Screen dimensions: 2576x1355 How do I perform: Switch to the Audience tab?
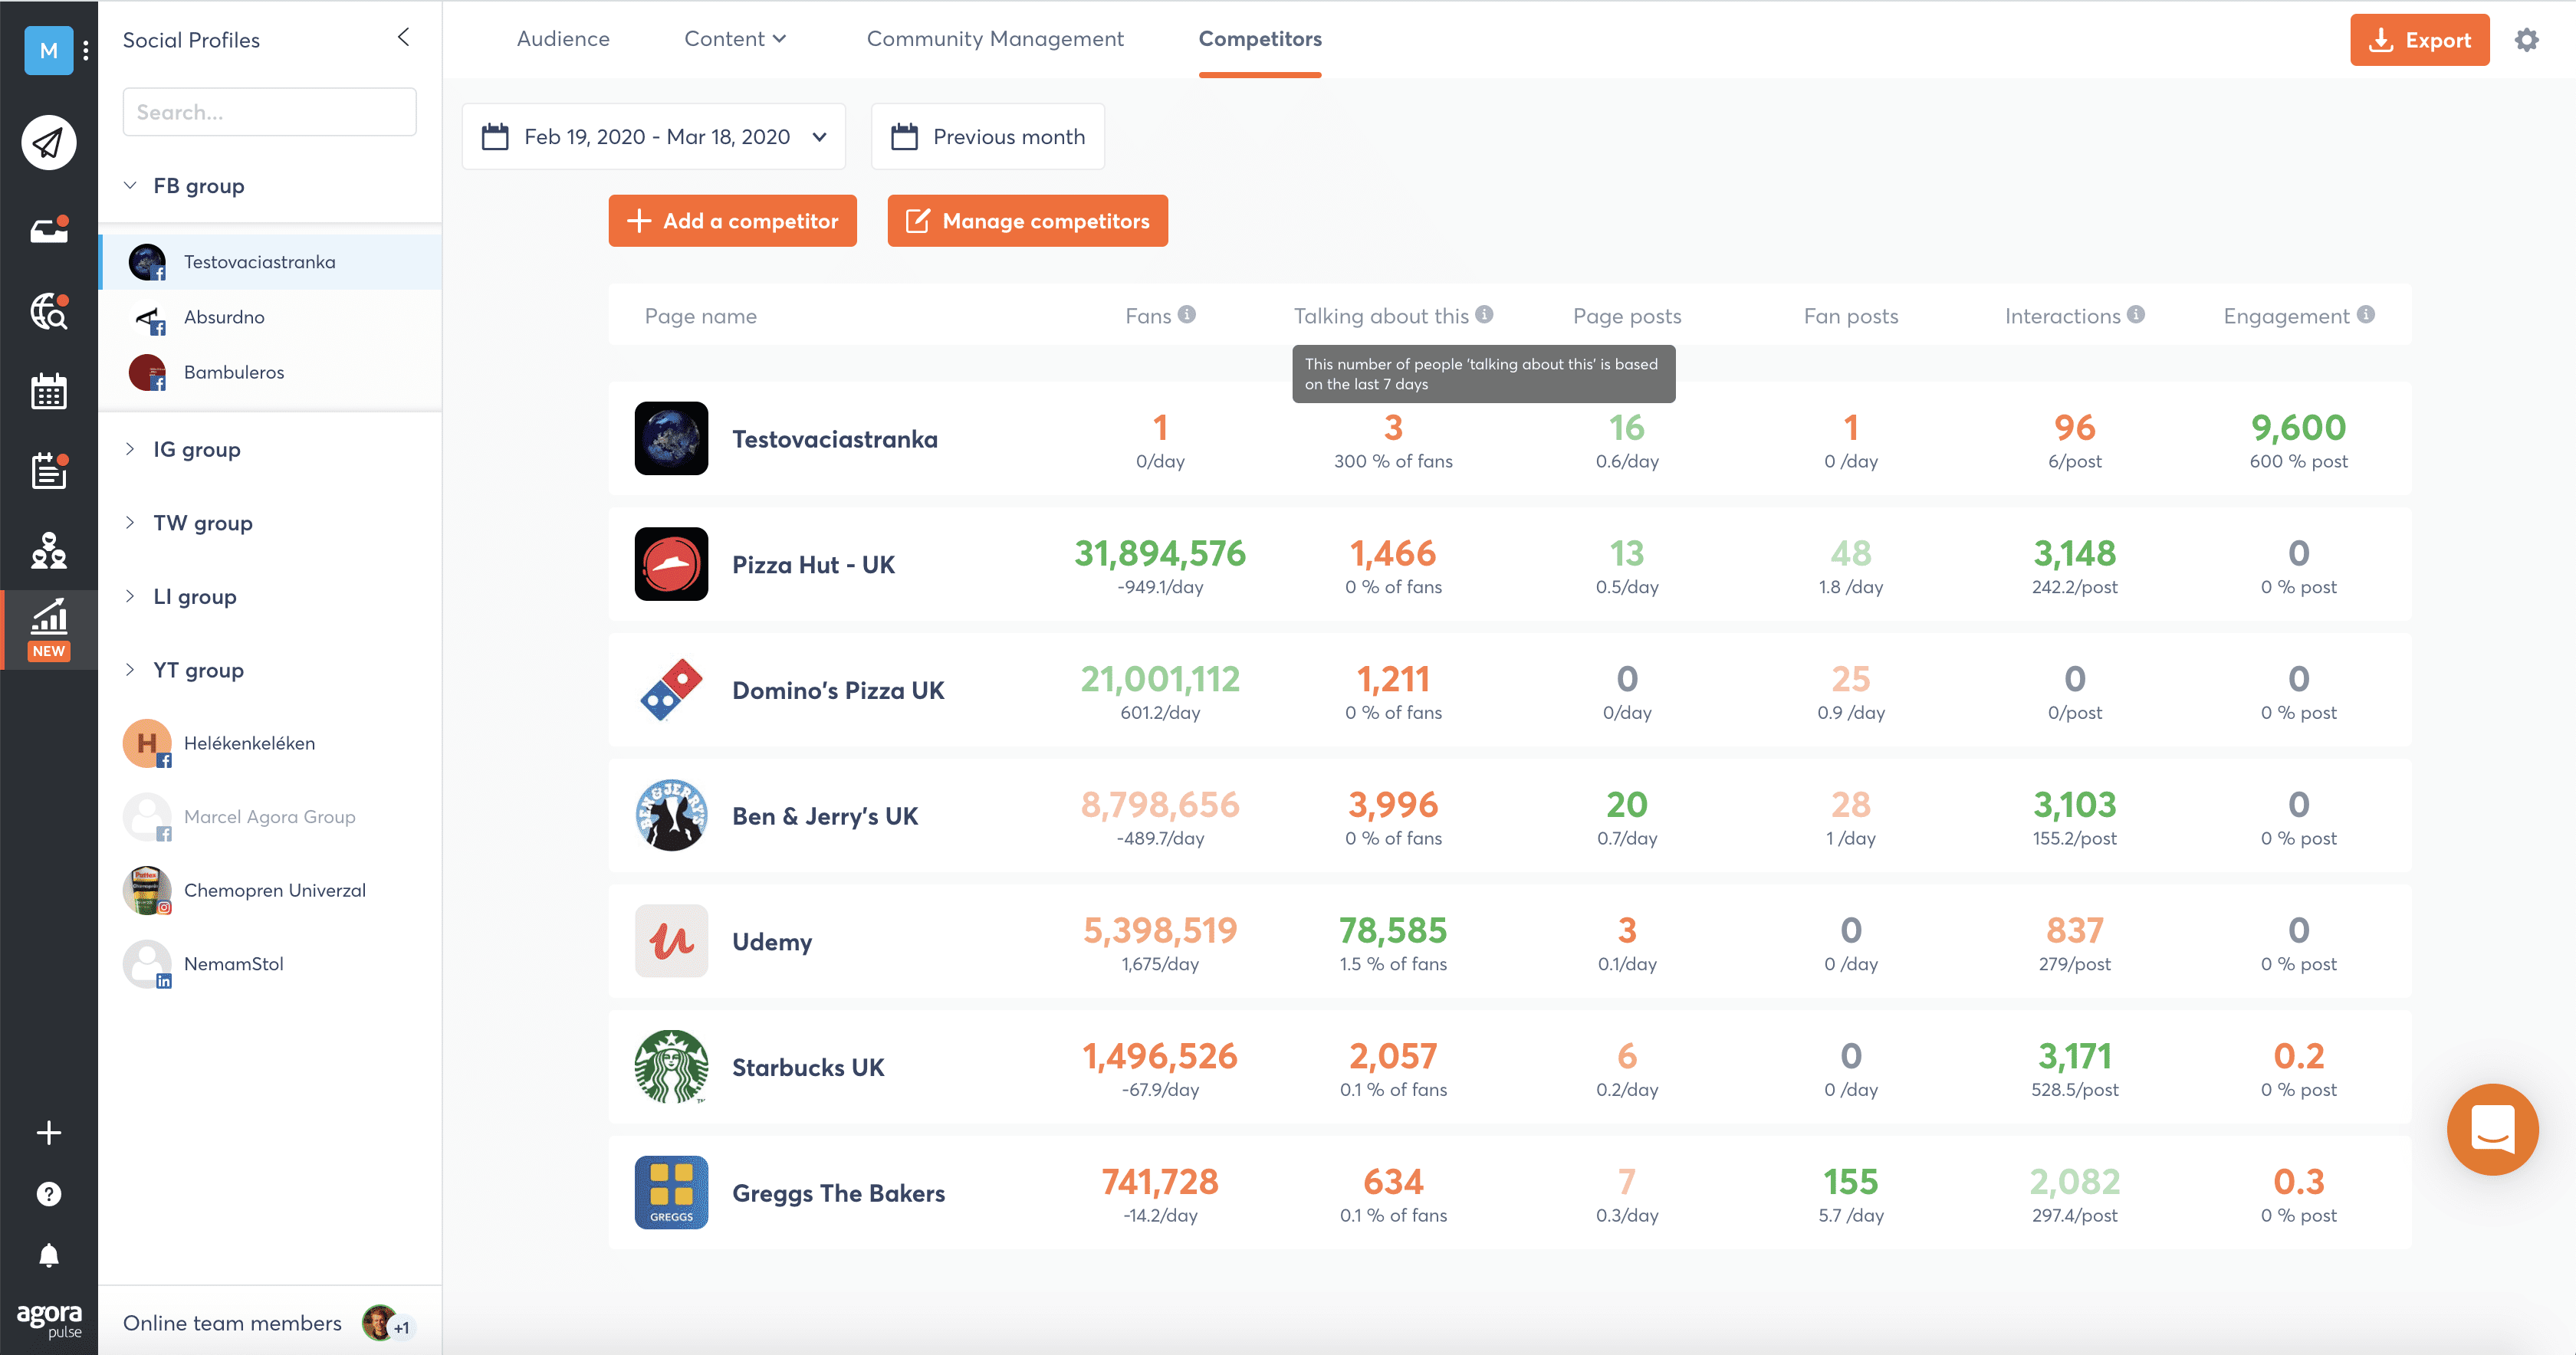click(563, 38)
